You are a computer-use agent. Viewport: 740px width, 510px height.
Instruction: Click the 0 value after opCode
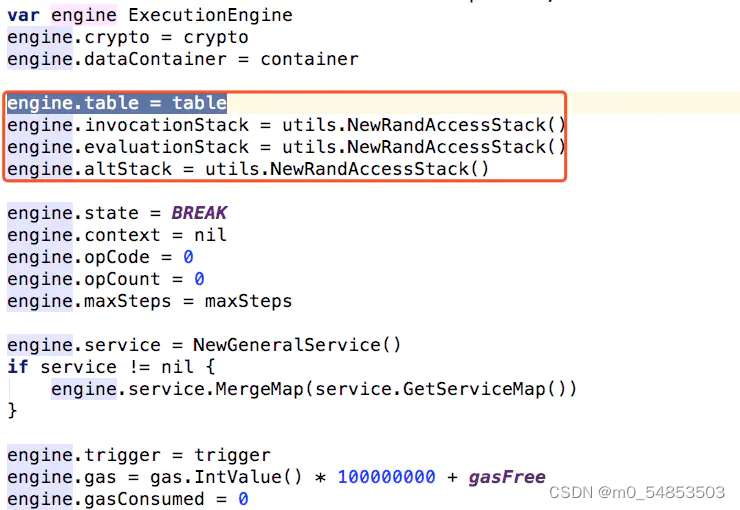188,257
